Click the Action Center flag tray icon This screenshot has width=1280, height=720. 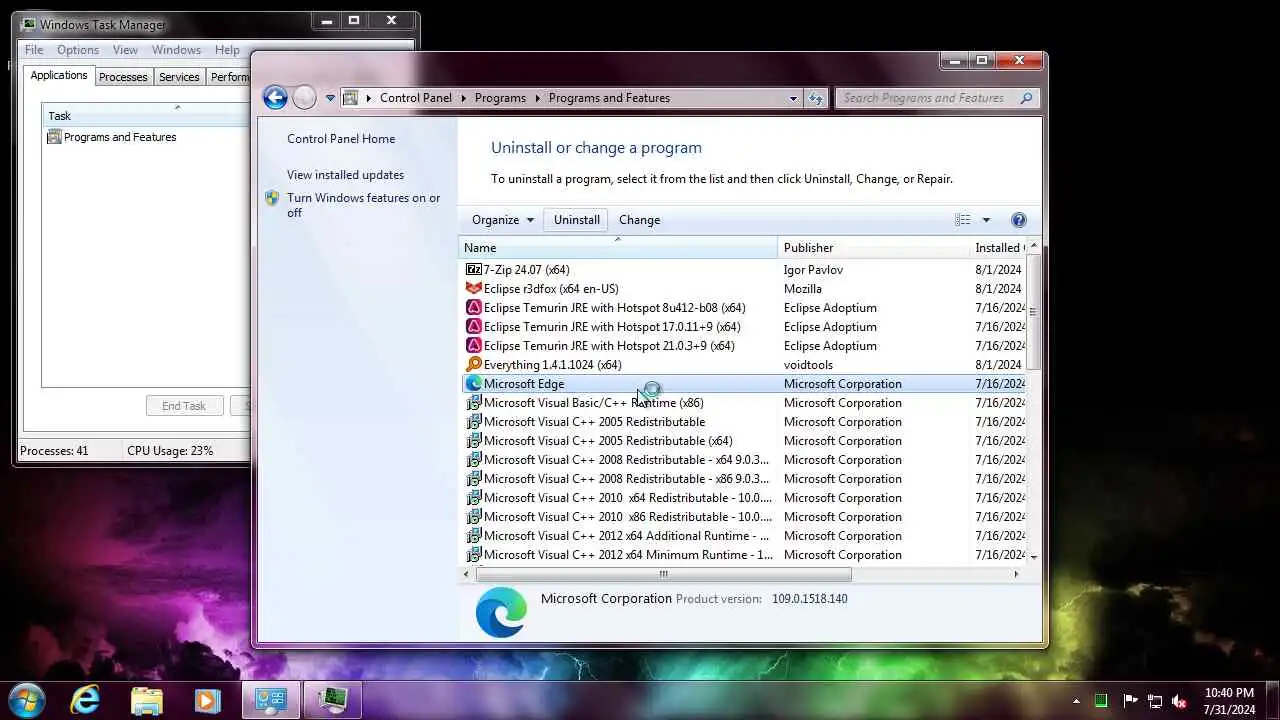(x=1131, y=701)
